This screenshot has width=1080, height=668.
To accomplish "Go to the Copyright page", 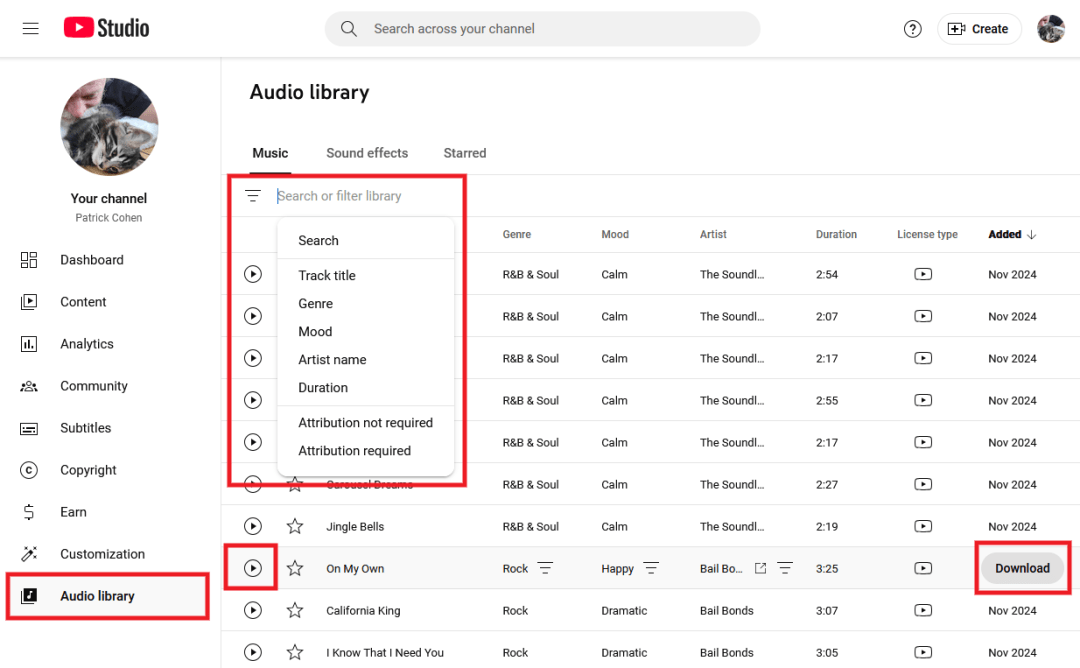I will [89, 469].
